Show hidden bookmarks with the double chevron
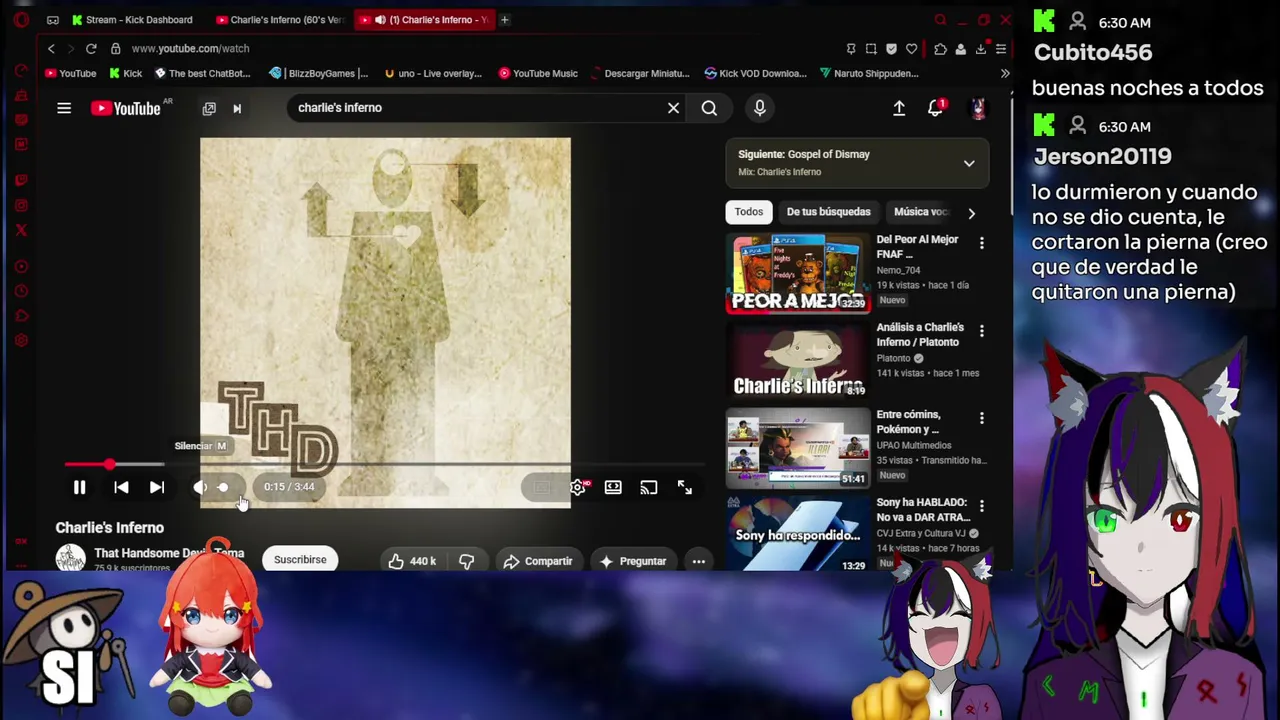Viewport: 1280px width, 720px height. pyautogui.click(x=1005, y=73)
